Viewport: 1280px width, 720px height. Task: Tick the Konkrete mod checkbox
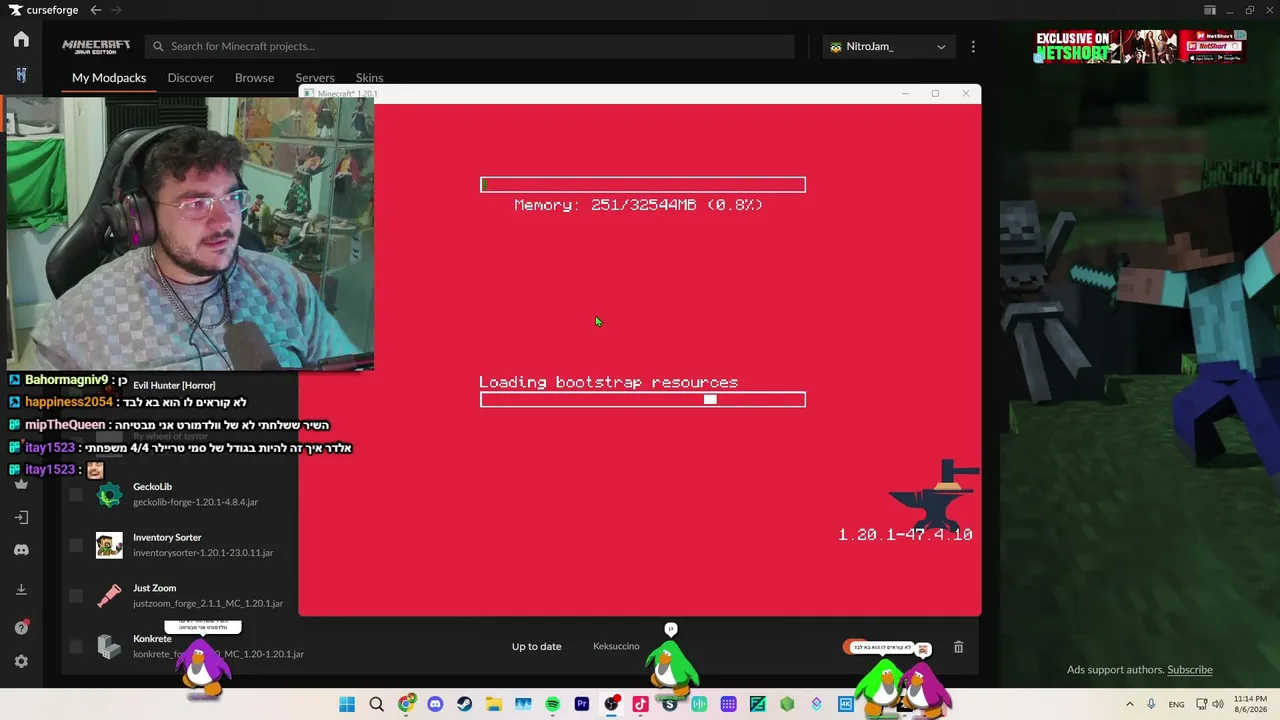(x=76, y=647)
